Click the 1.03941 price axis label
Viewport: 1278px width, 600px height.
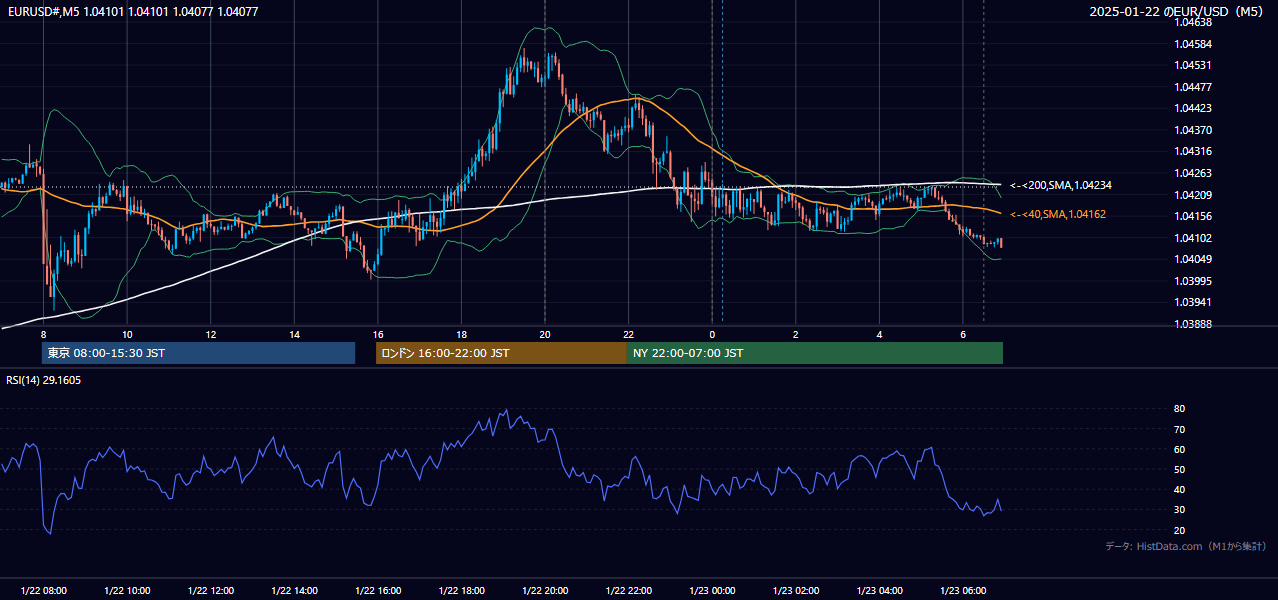[1193, 302]
